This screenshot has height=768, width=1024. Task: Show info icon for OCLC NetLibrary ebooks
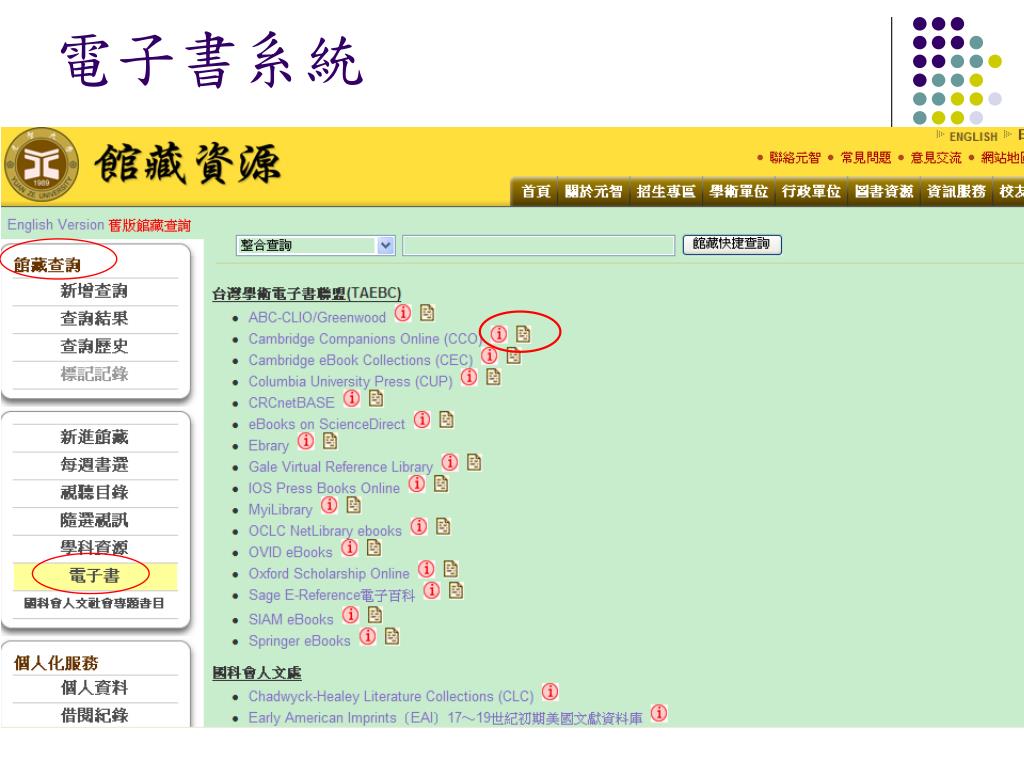tap(419, 526)
